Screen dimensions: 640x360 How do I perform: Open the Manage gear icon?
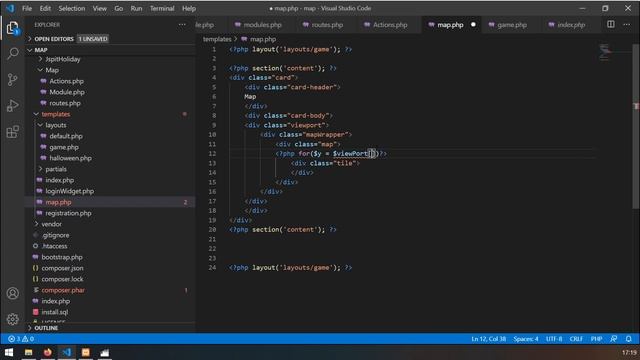click(x=13, y=319)
